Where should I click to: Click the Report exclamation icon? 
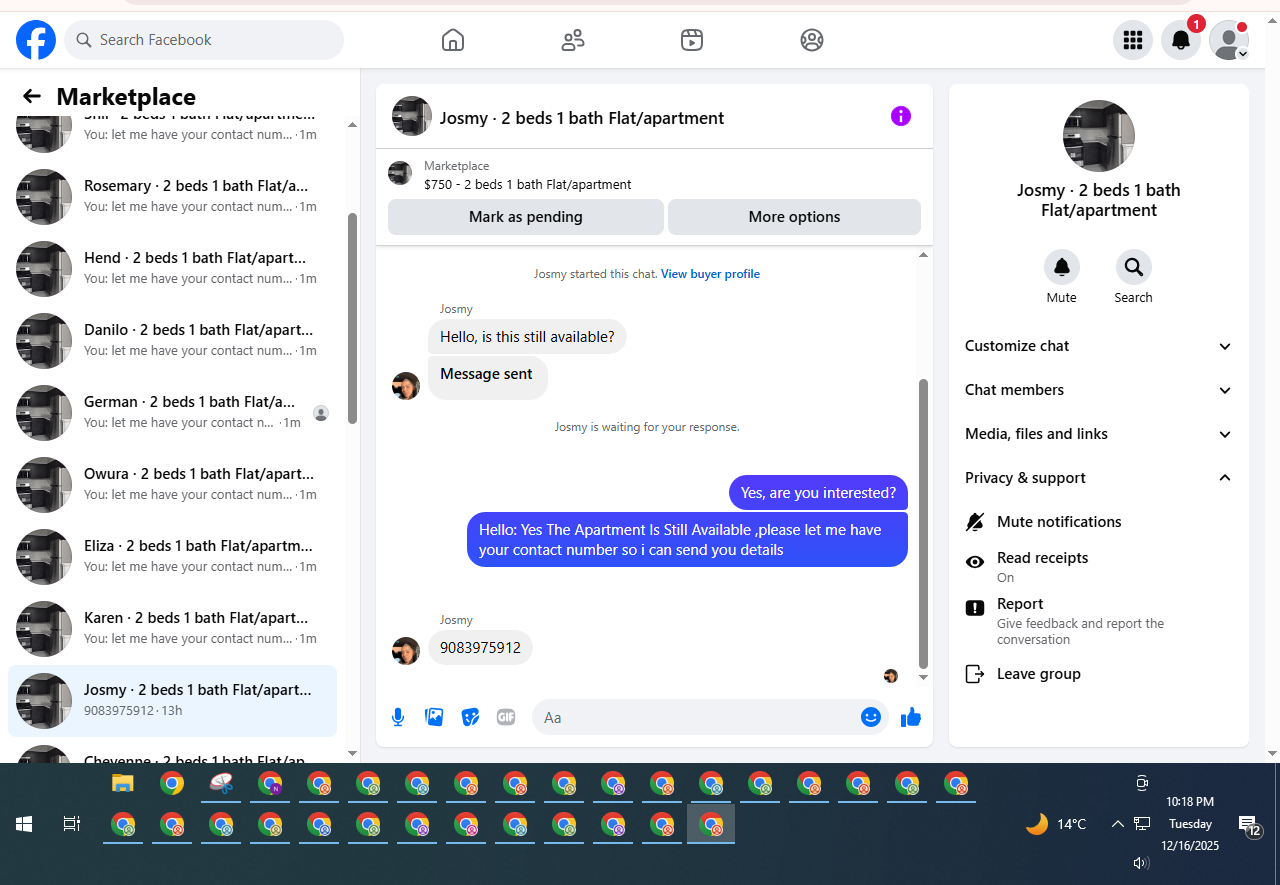click(975, 608)
